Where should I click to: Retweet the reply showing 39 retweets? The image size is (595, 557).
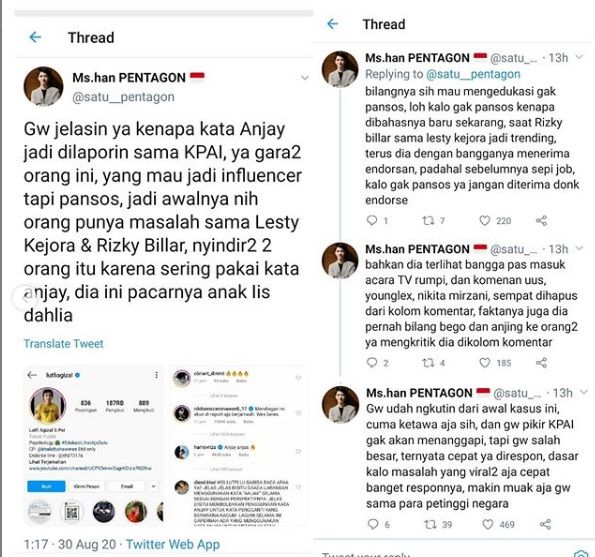(x=431, y=524)
